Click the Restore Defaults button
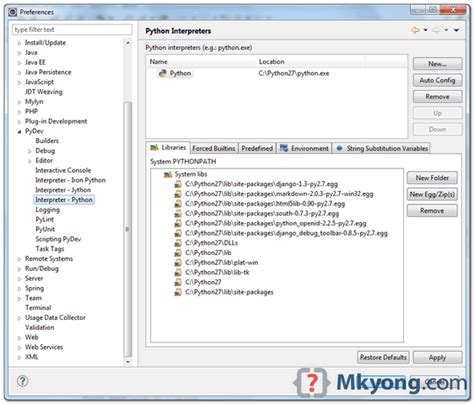Screen dimensions: 474x404 click(x=383, y=357)
